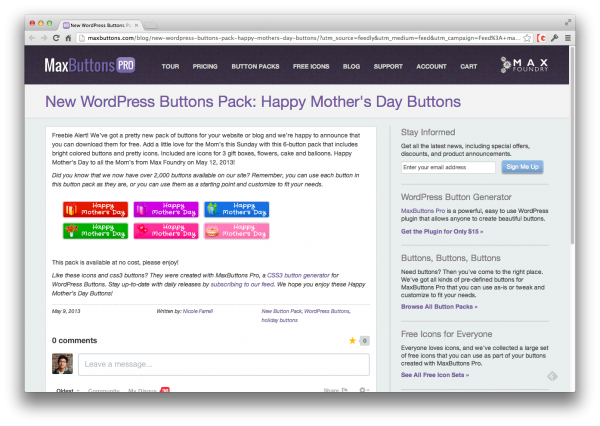Click the email address input field

(448, 167)
